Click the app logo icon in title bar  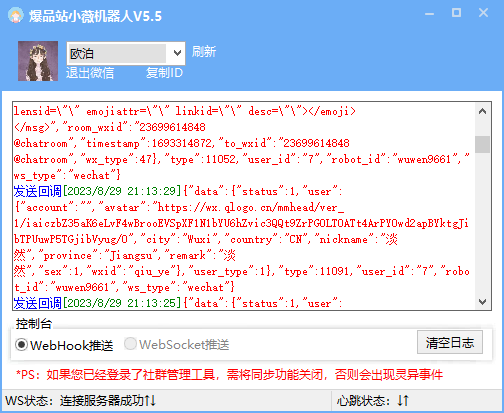tap(16, 15)
